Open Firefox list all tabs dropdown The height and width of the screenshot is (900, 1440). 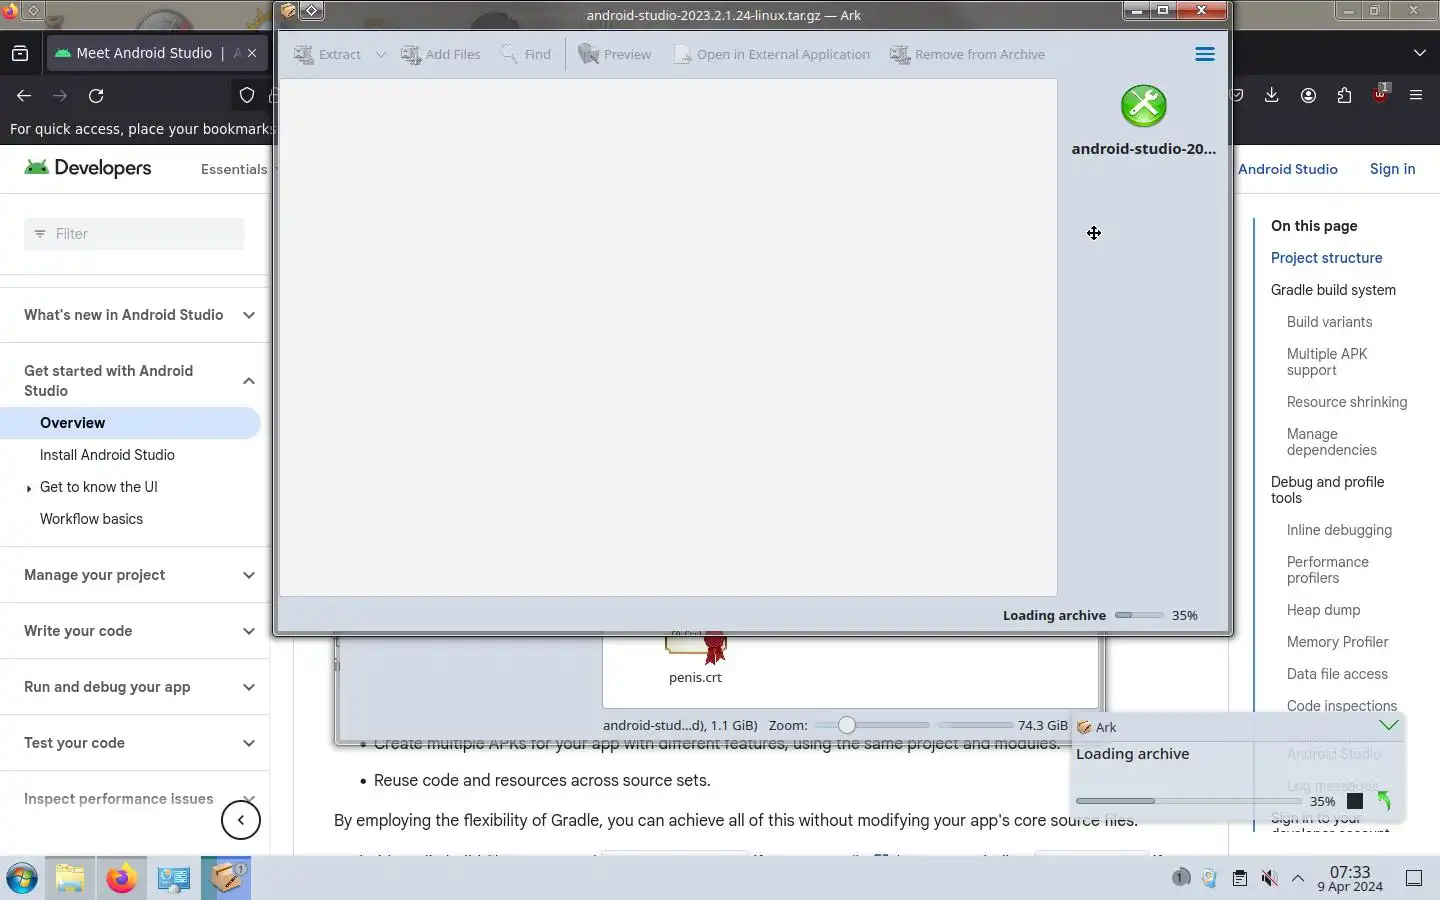(x=1420, y=53)
